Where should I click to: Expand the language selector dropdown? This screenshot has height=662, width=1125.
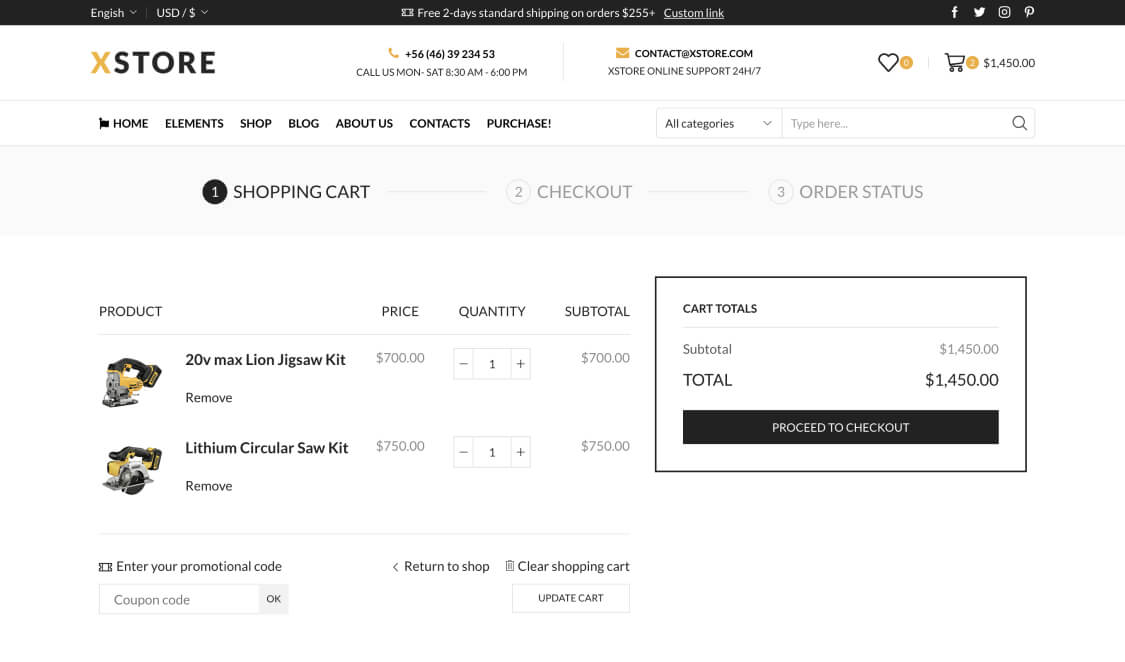[113, 13]
